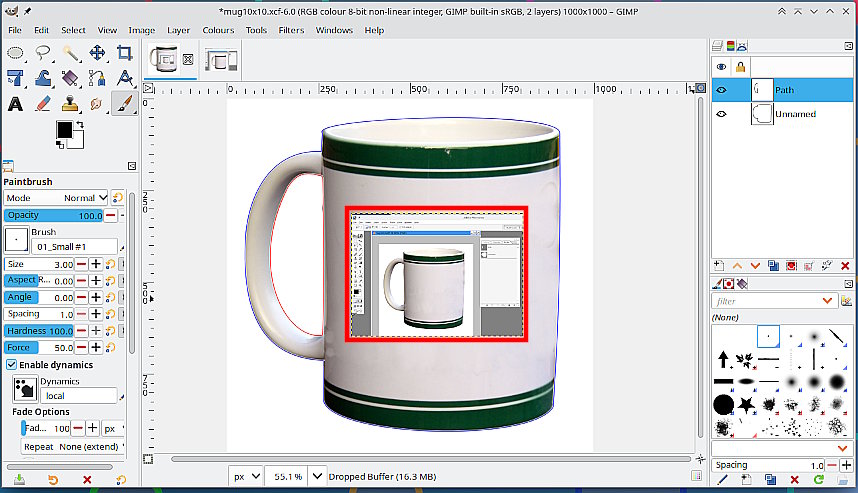The height and width of the screenshot is (493, 858).
Task: Click the black foreground colour swatch
Action: [63, 130]
